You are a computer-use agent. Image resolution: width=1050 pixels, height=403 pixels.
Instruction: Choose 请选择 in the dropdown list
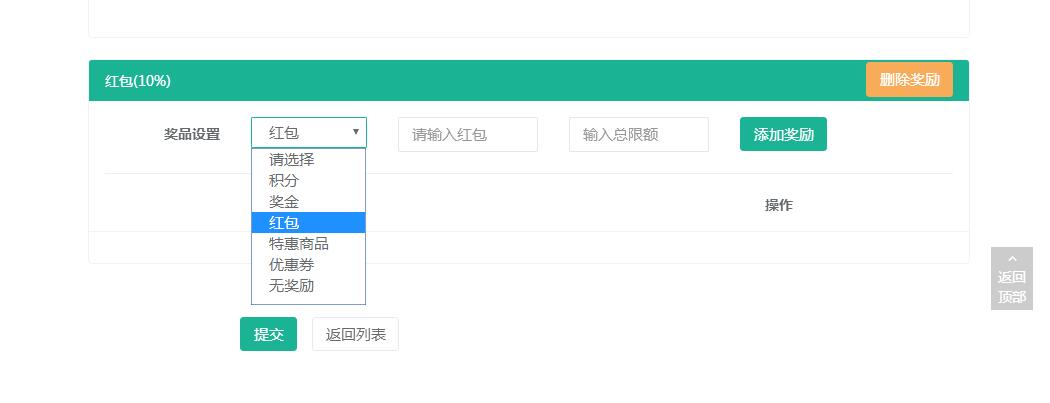pos(308,159)
